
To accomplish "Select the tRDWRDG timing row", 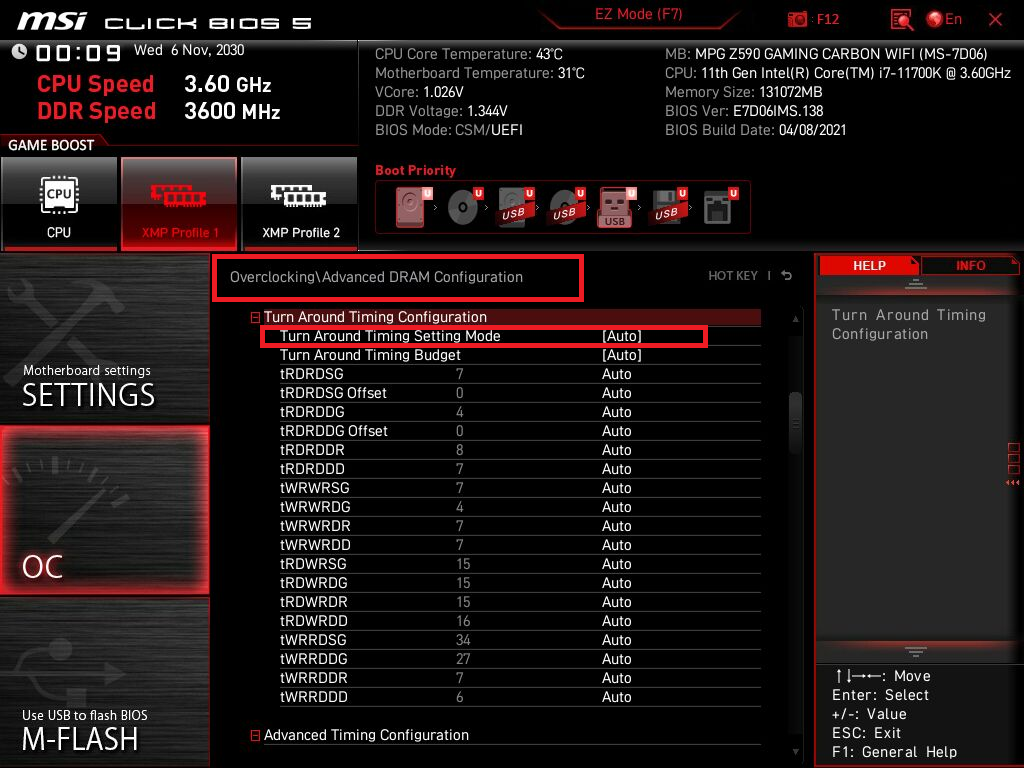I will pos(520,583).
